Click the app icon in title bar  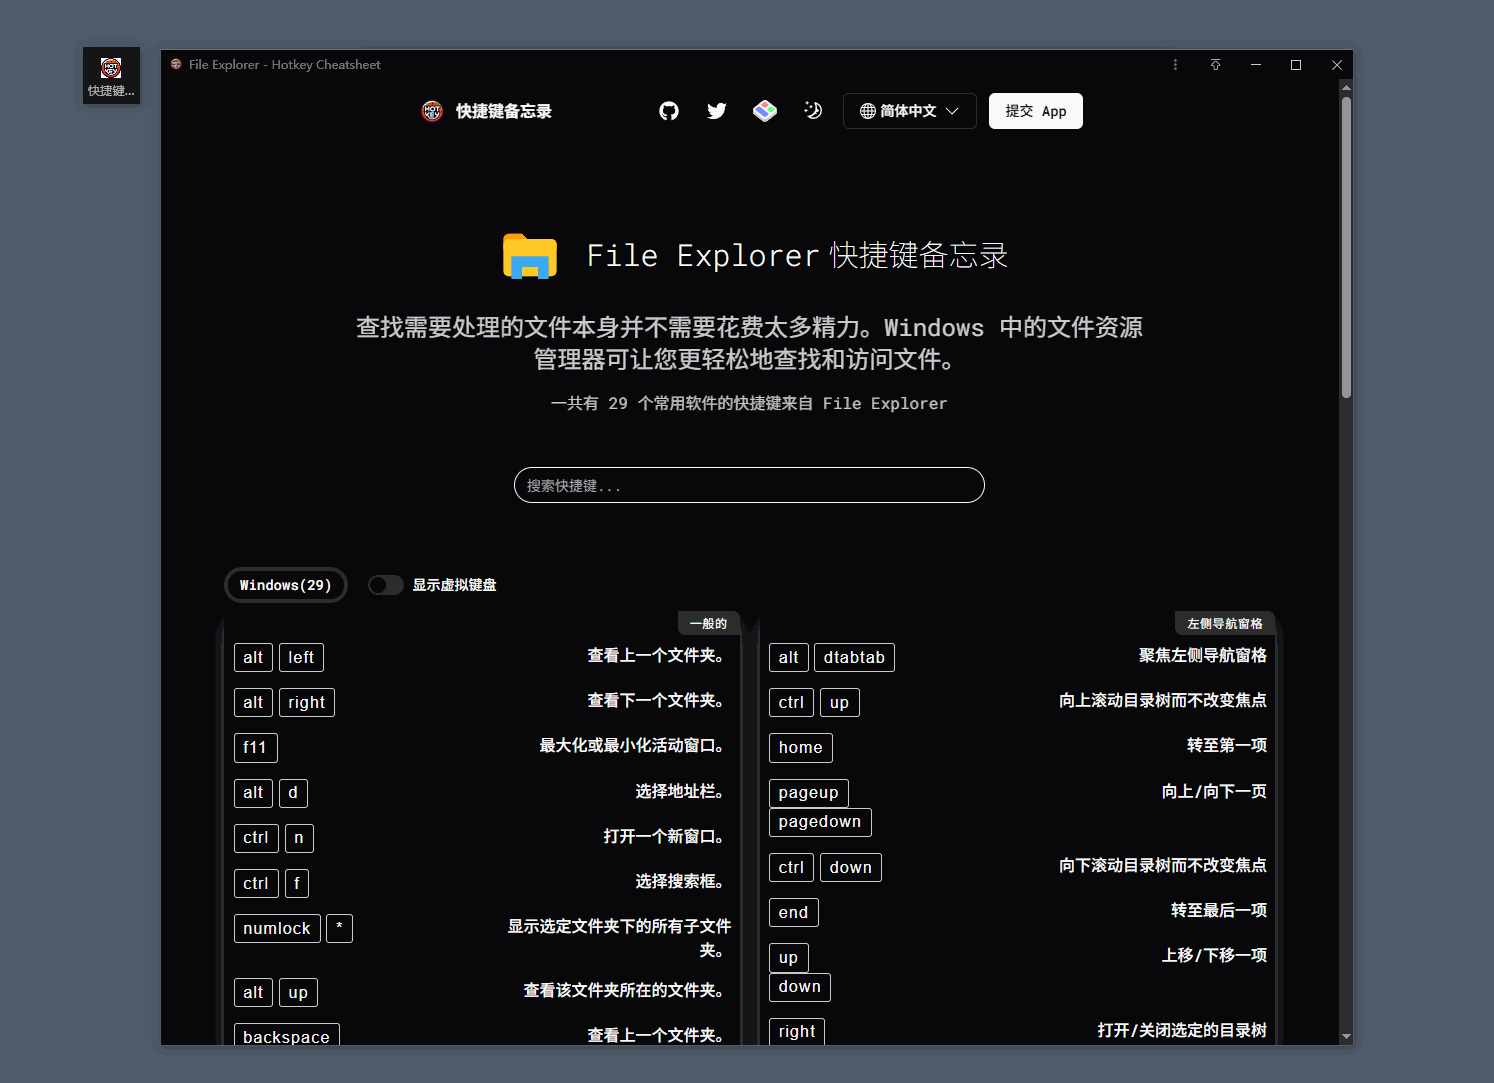(176, 65)
